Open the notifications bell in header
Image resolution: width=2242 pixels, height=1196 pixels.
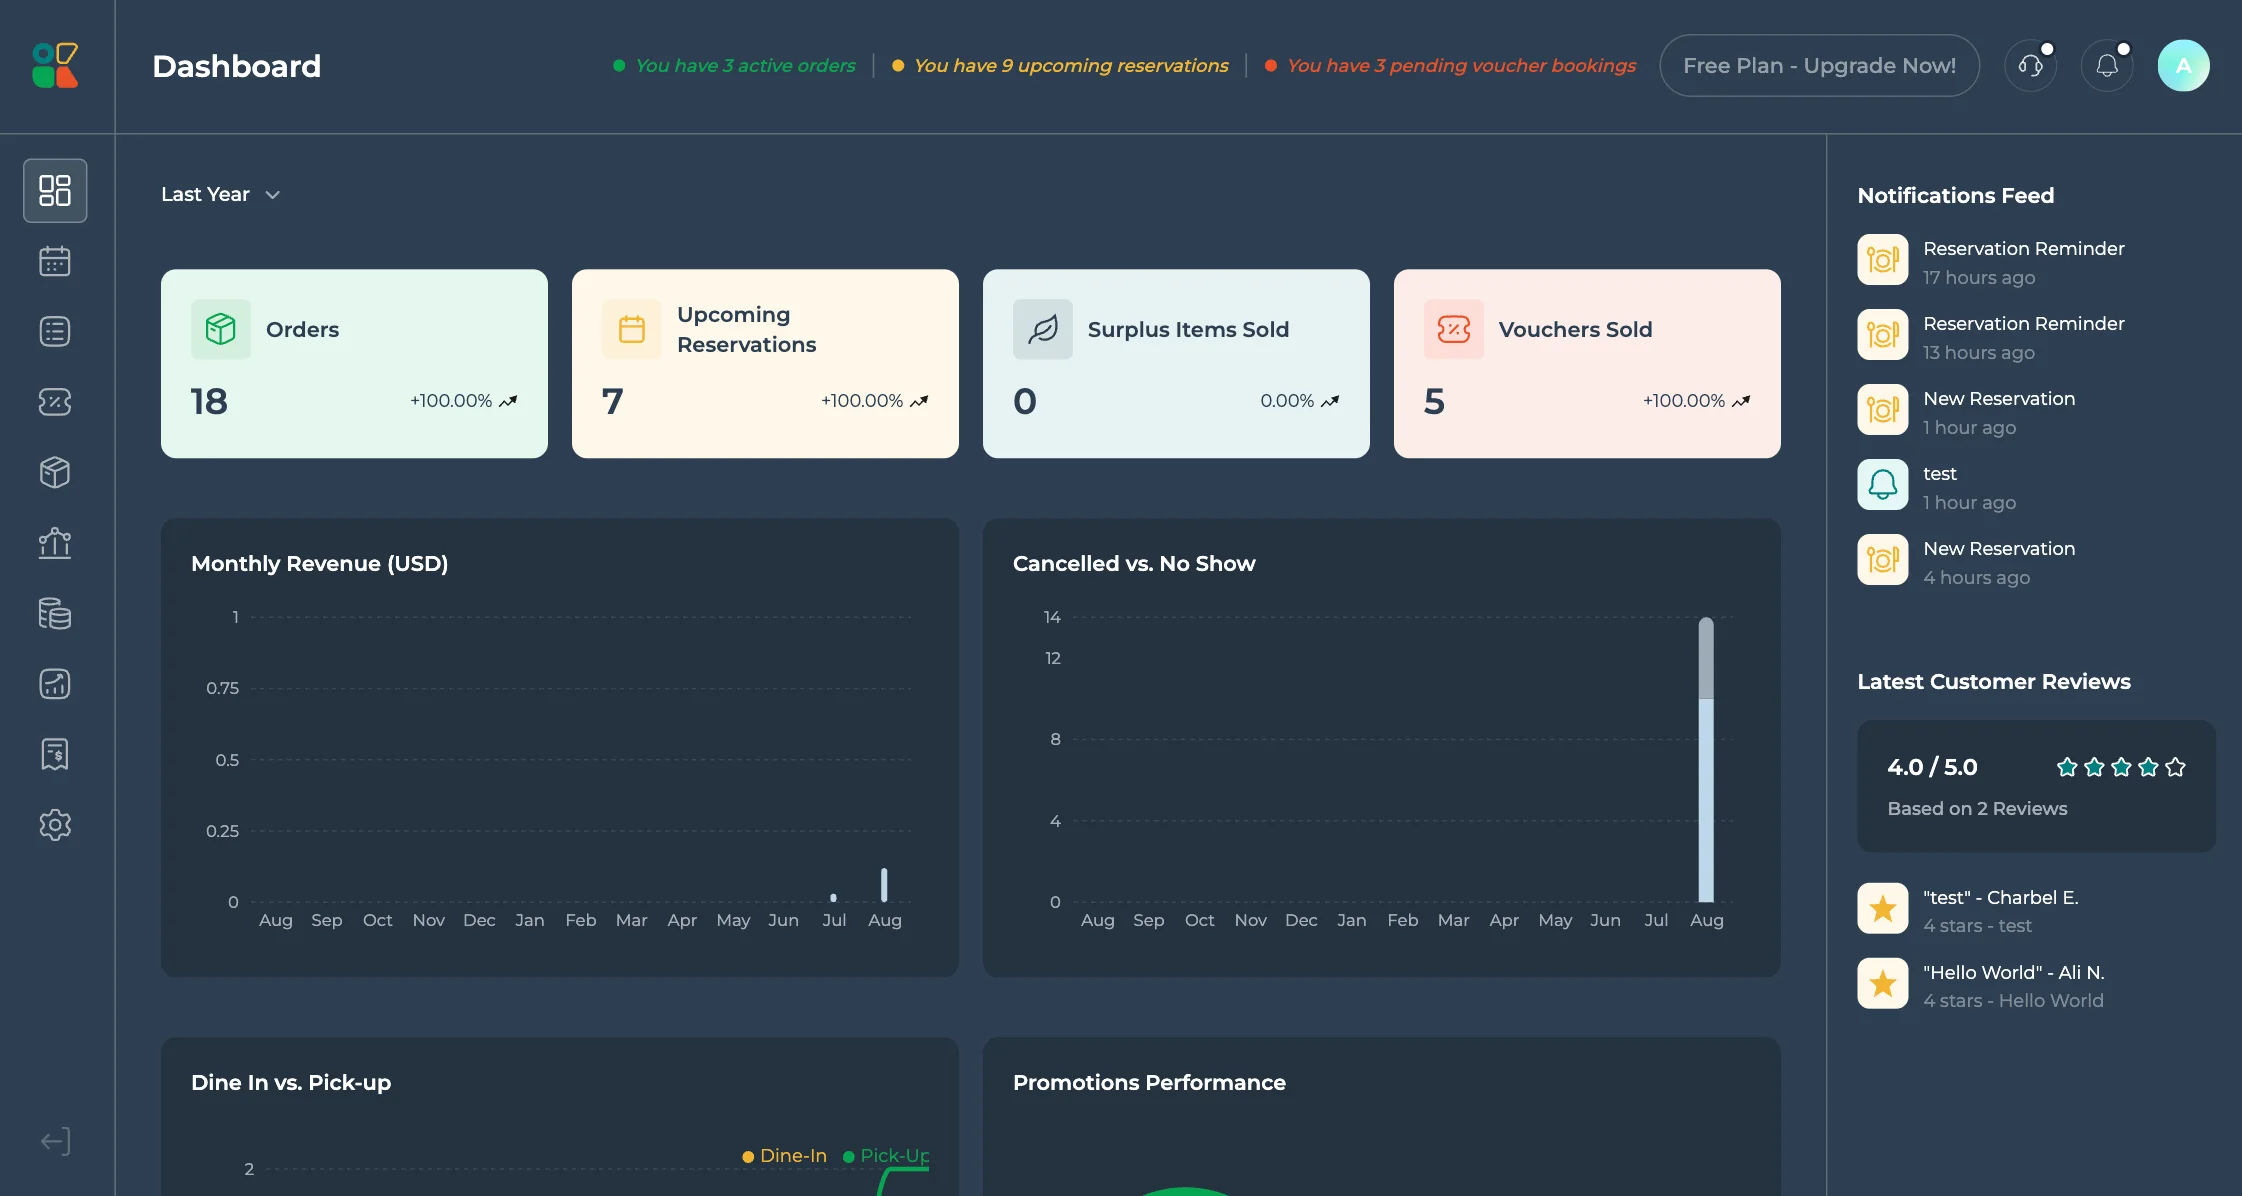point(2107,66)
